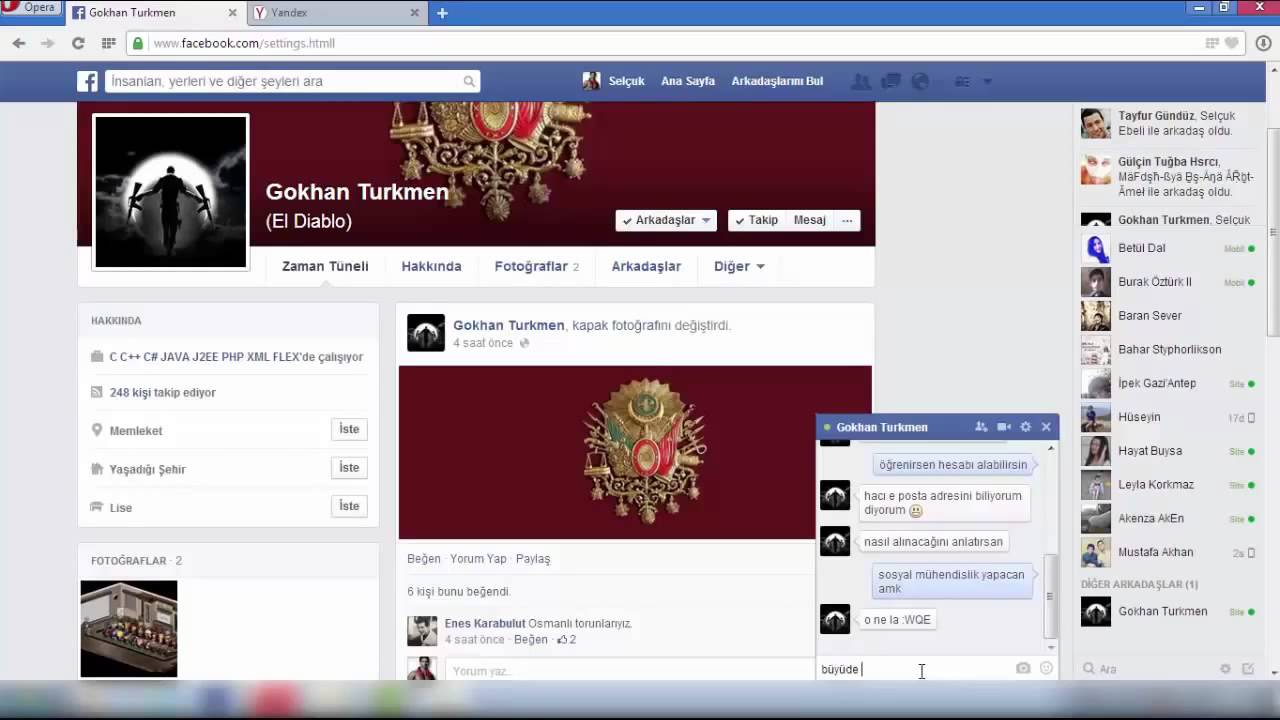Open chat options gear in chat header
1280x720 pixels.
1025,427
